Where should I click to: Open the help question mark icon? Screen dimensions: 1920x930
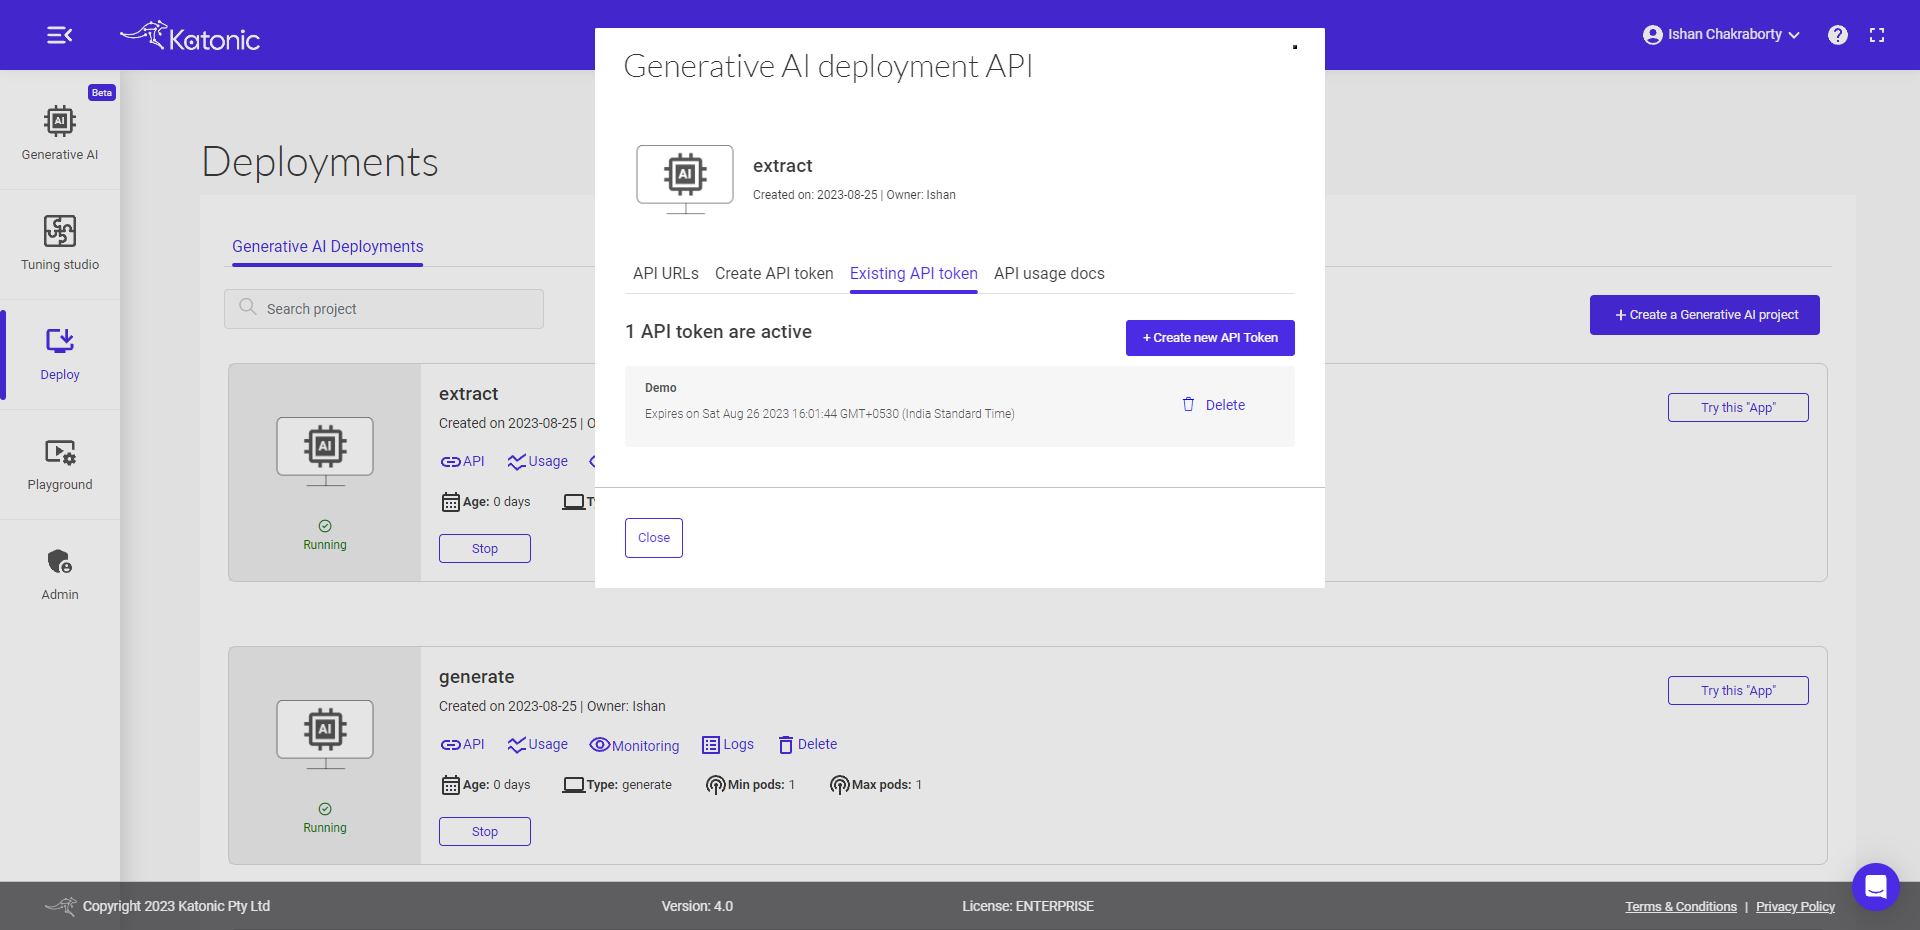pyautogui.click(x=1837, y=35)
